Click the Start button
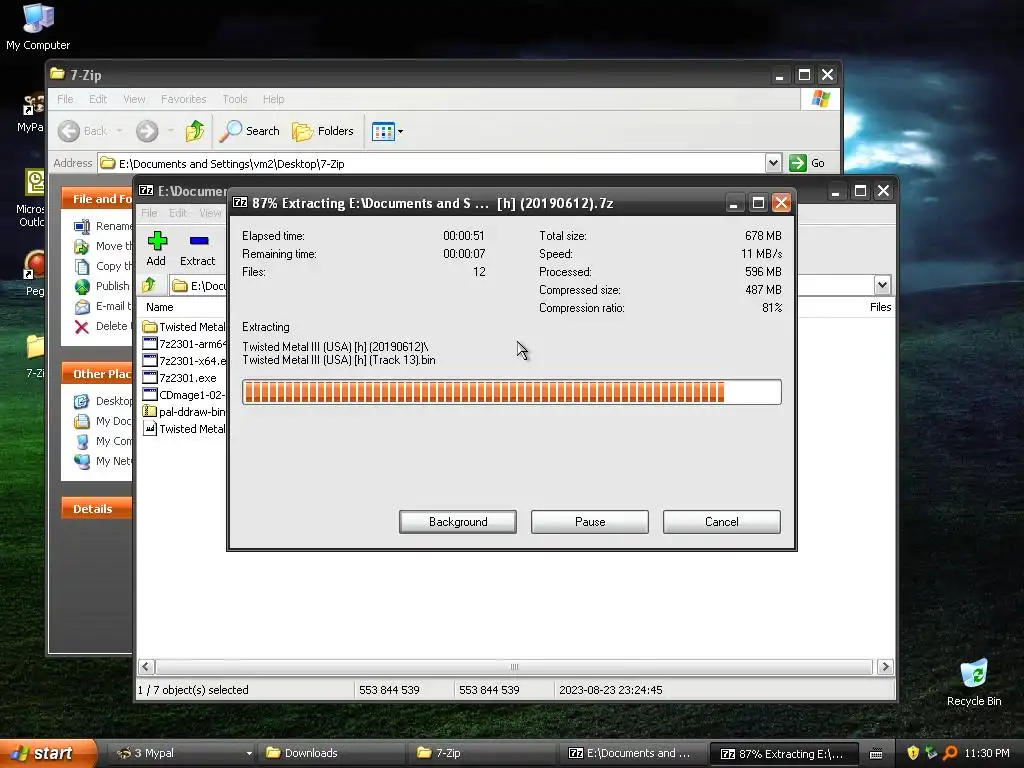This screenshot has width=1024, height=768. [49, 753]
